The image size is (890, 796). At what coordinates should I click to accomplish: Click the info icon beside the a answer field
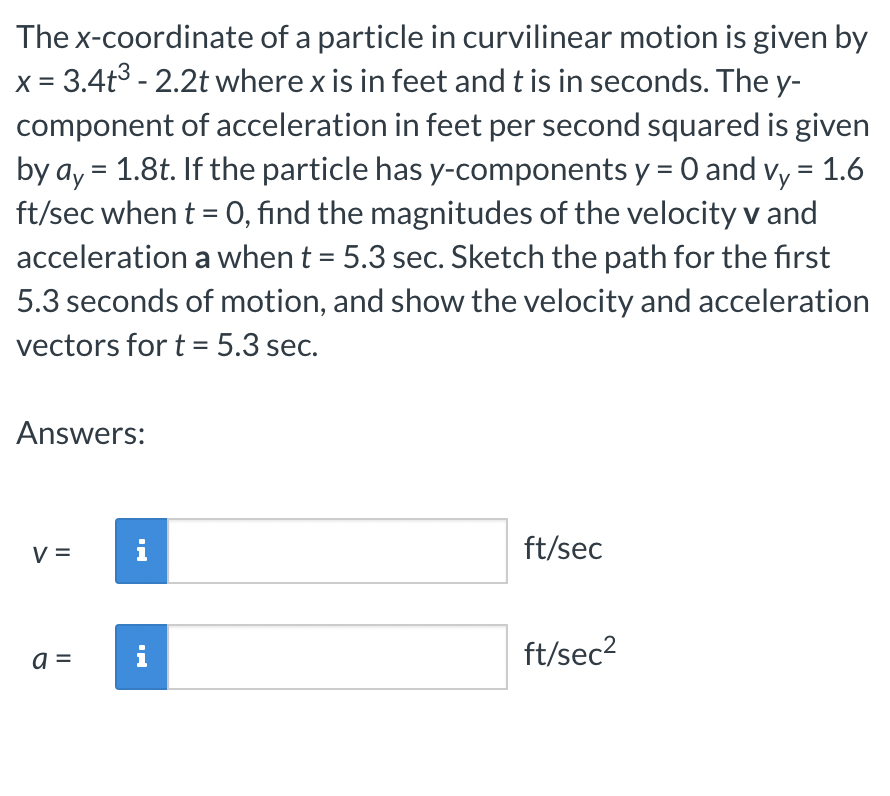tap(141, 657)
